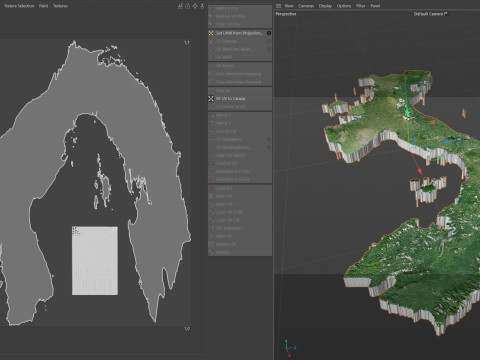The width and height of the screenshot is (480, 360).
Task: Open the Textures menu
Action: [60, 6]
